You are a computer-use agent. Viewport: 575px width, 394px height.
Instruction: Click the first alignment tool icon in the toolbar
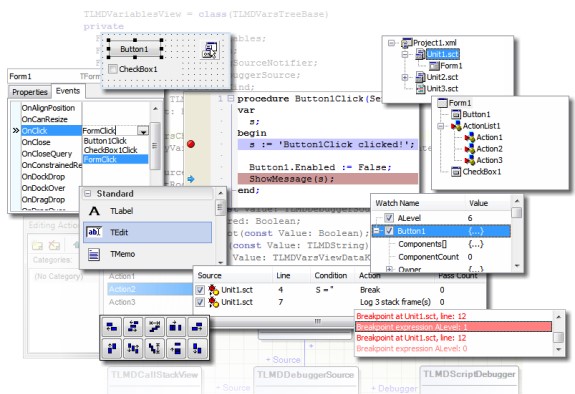[x=111, y=326]
